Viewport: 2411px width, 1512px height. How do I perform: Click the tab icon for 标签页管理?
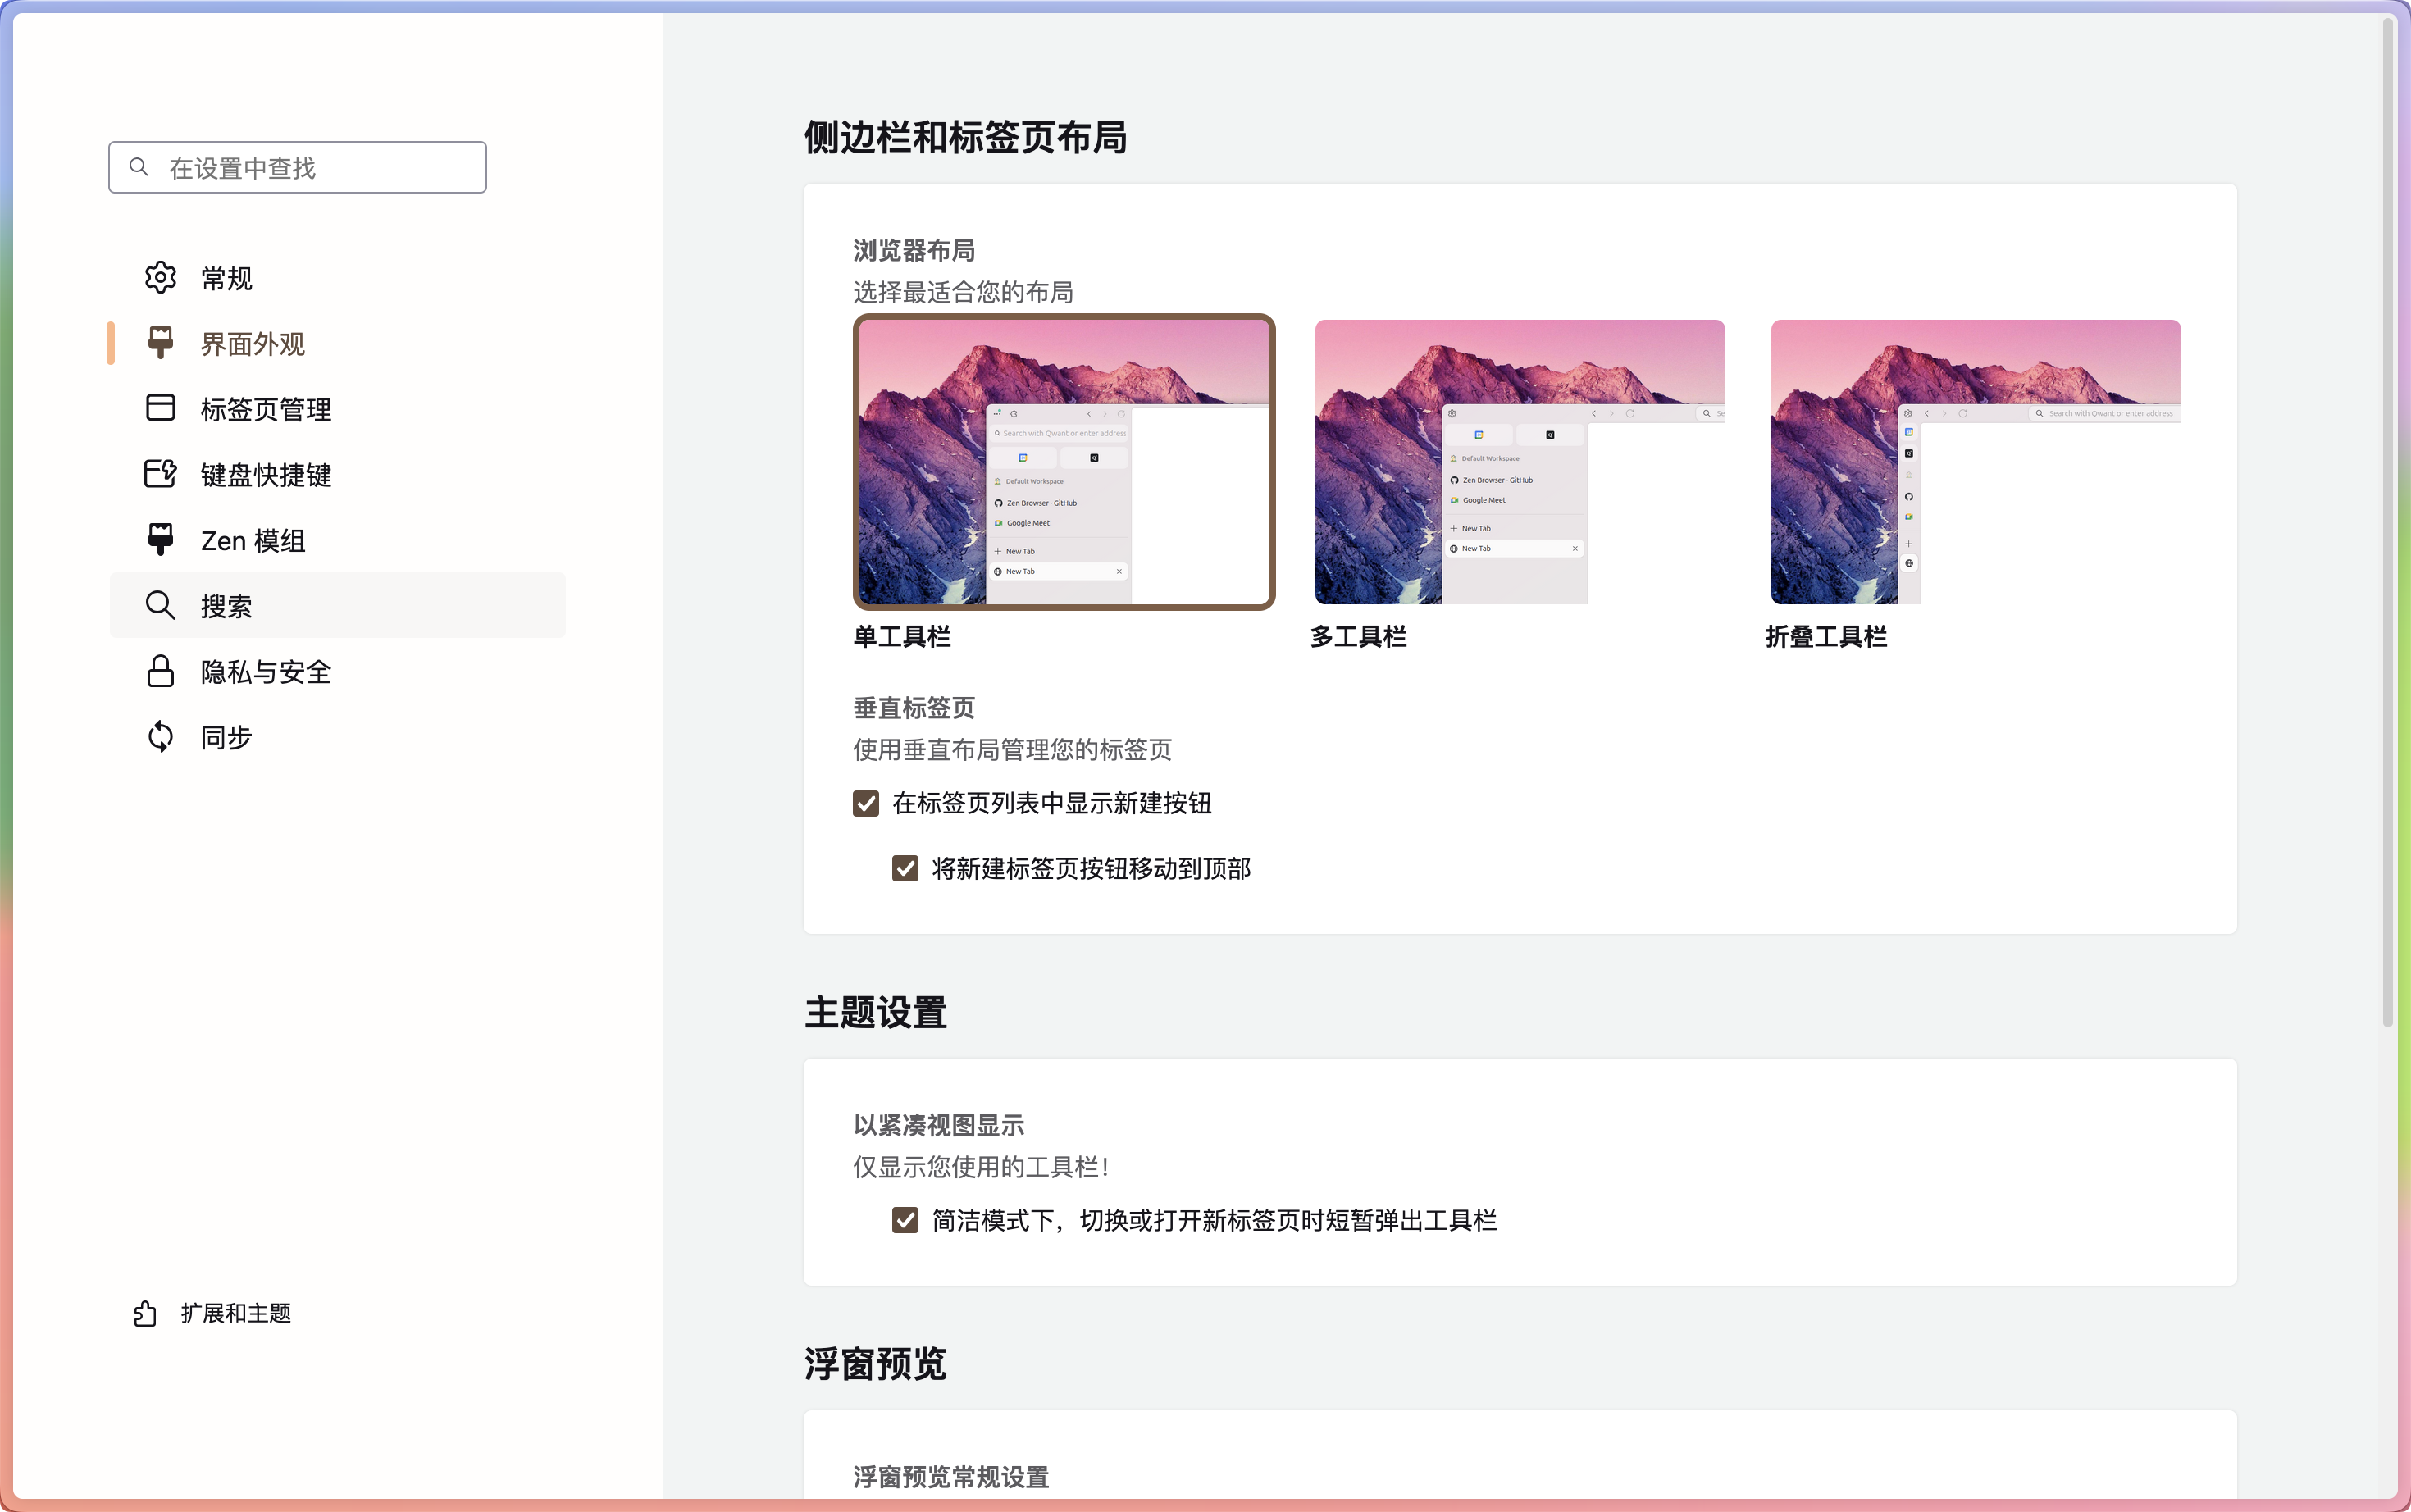click(x=160, y=408)
